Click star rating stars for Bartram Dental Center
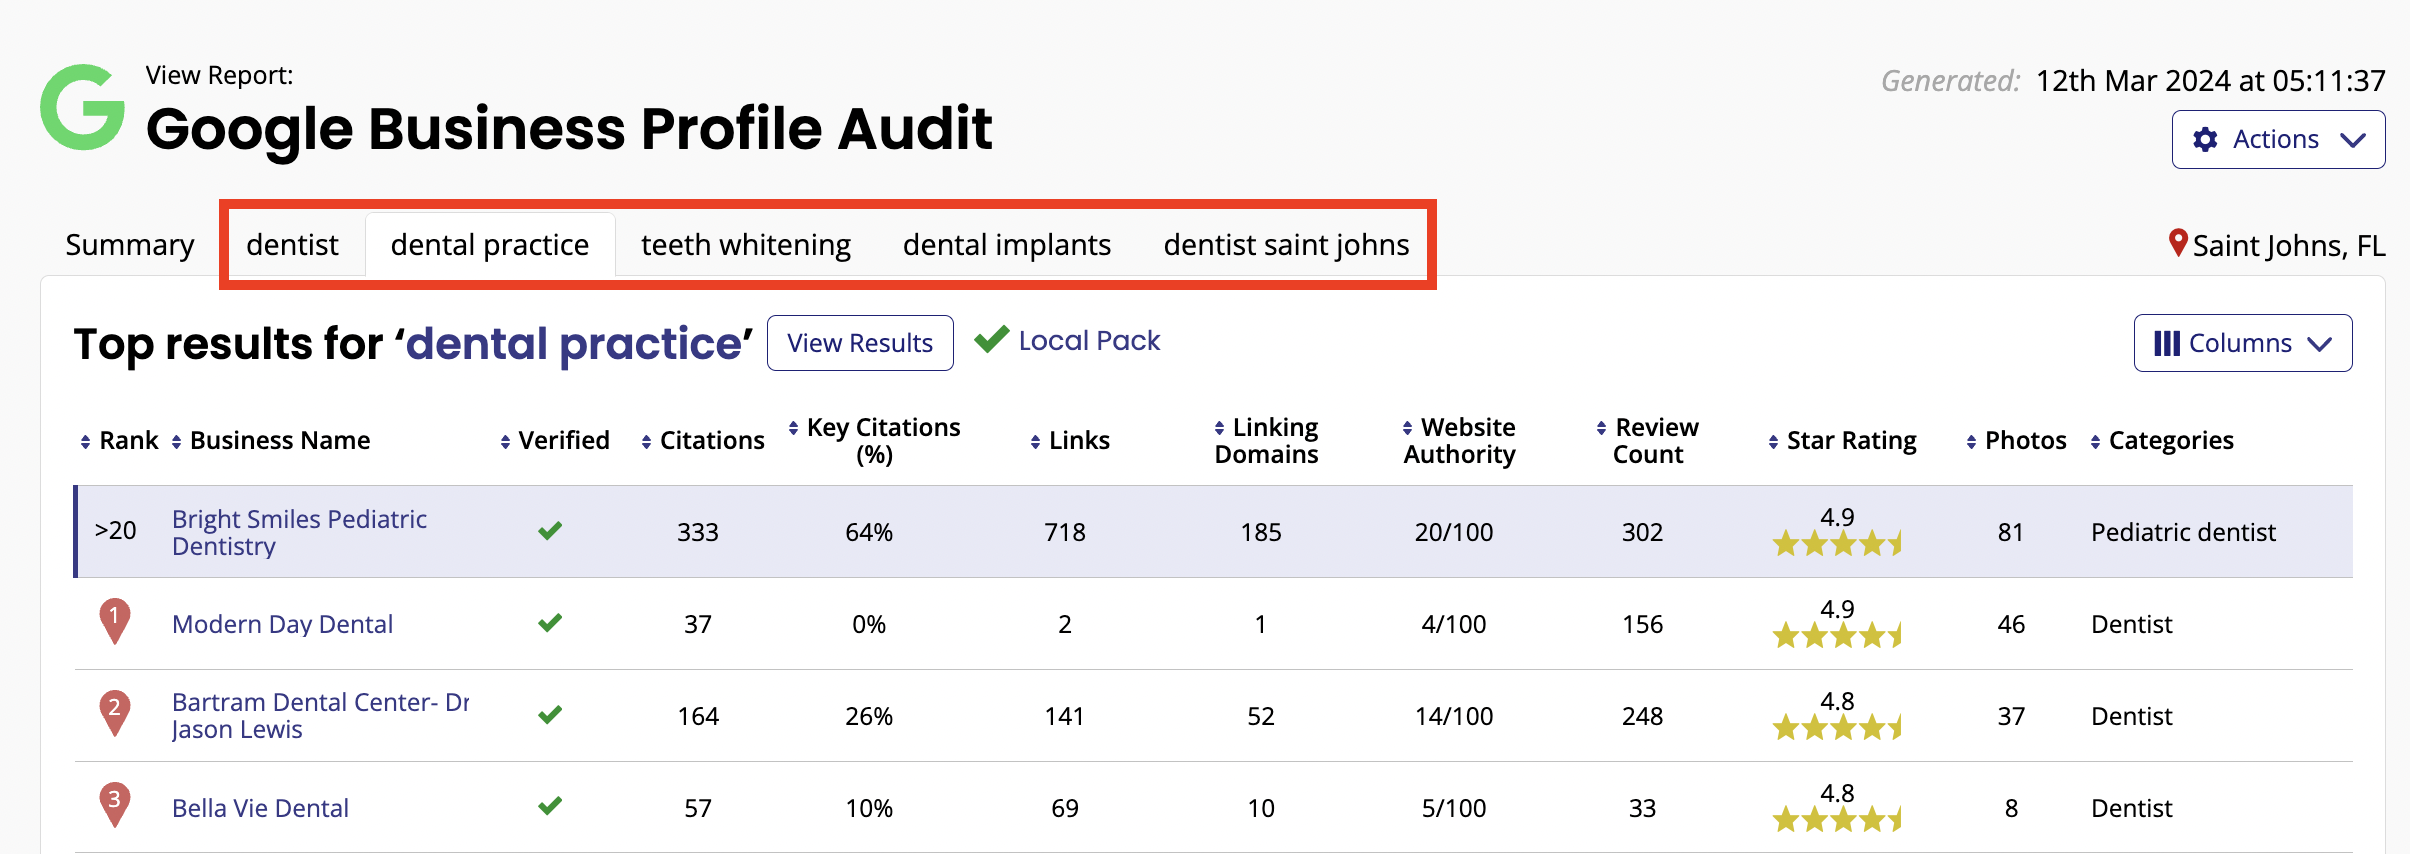Screen dimensions: 2410x854 pyautogui.click(x=1837, y=728)
